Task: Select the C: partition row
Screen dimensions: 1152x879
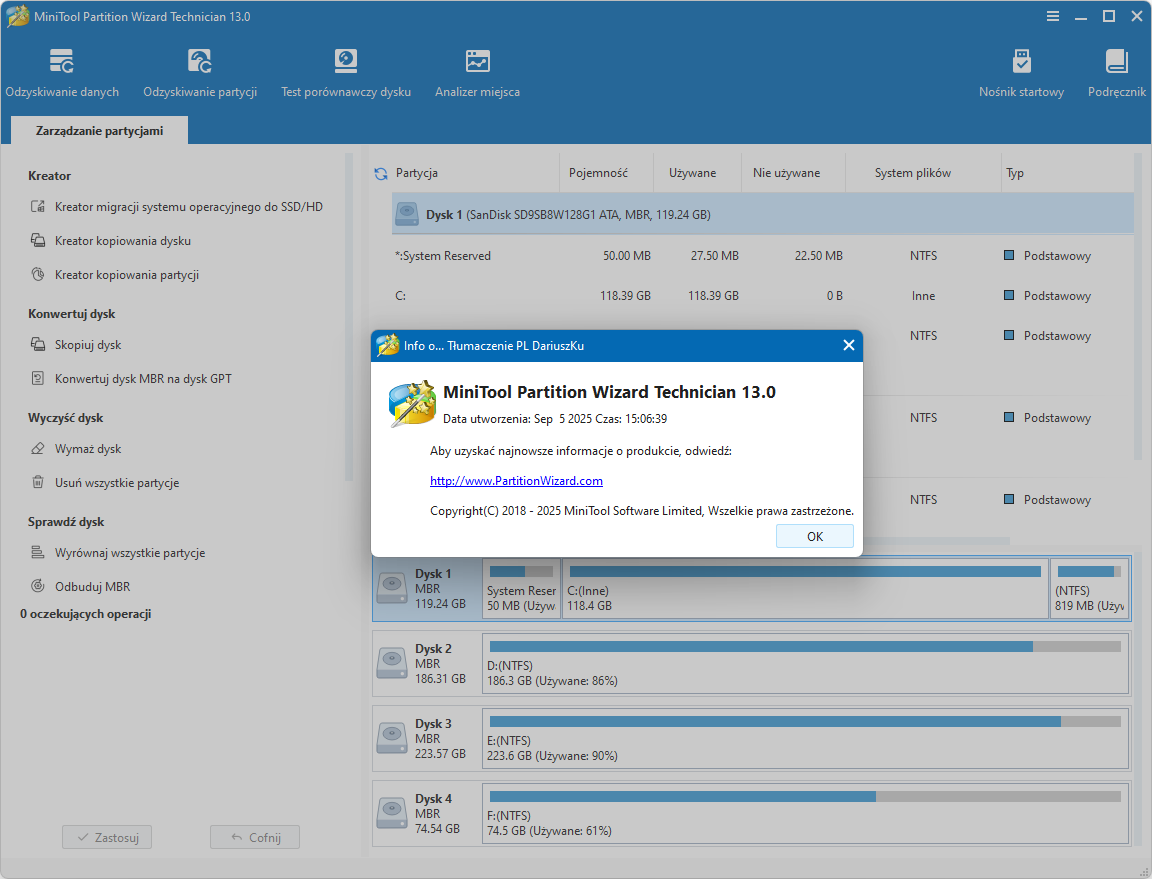Action: click(x=762, y=295)
